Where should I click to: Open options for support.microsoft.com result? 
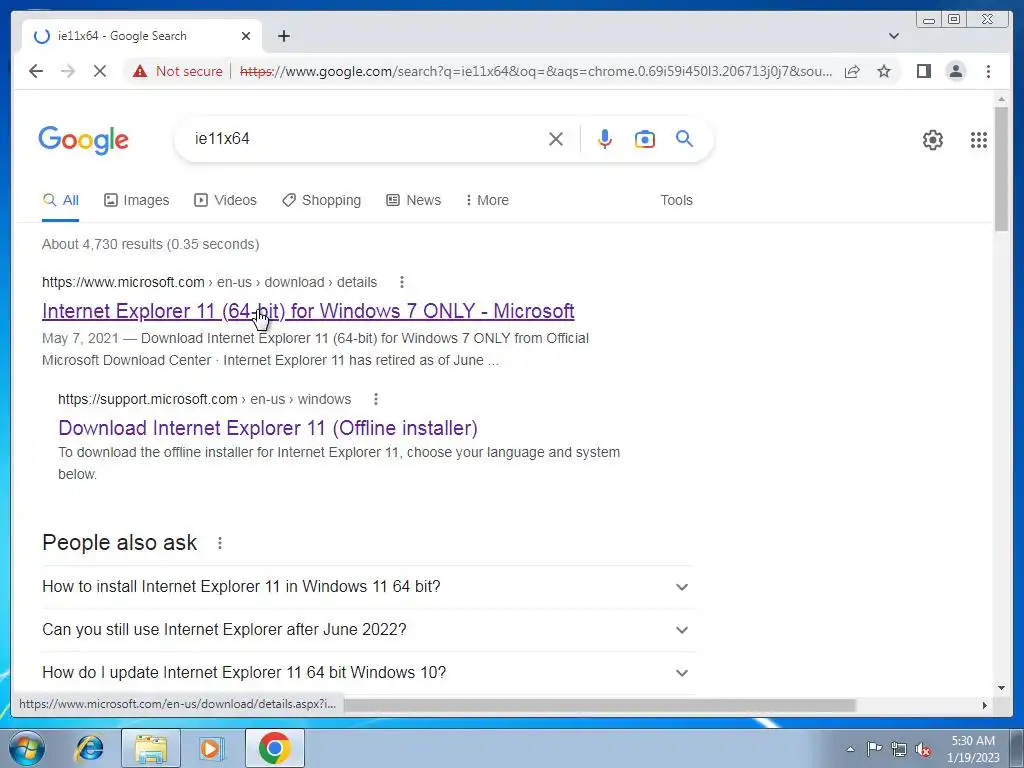pos(376,399)
